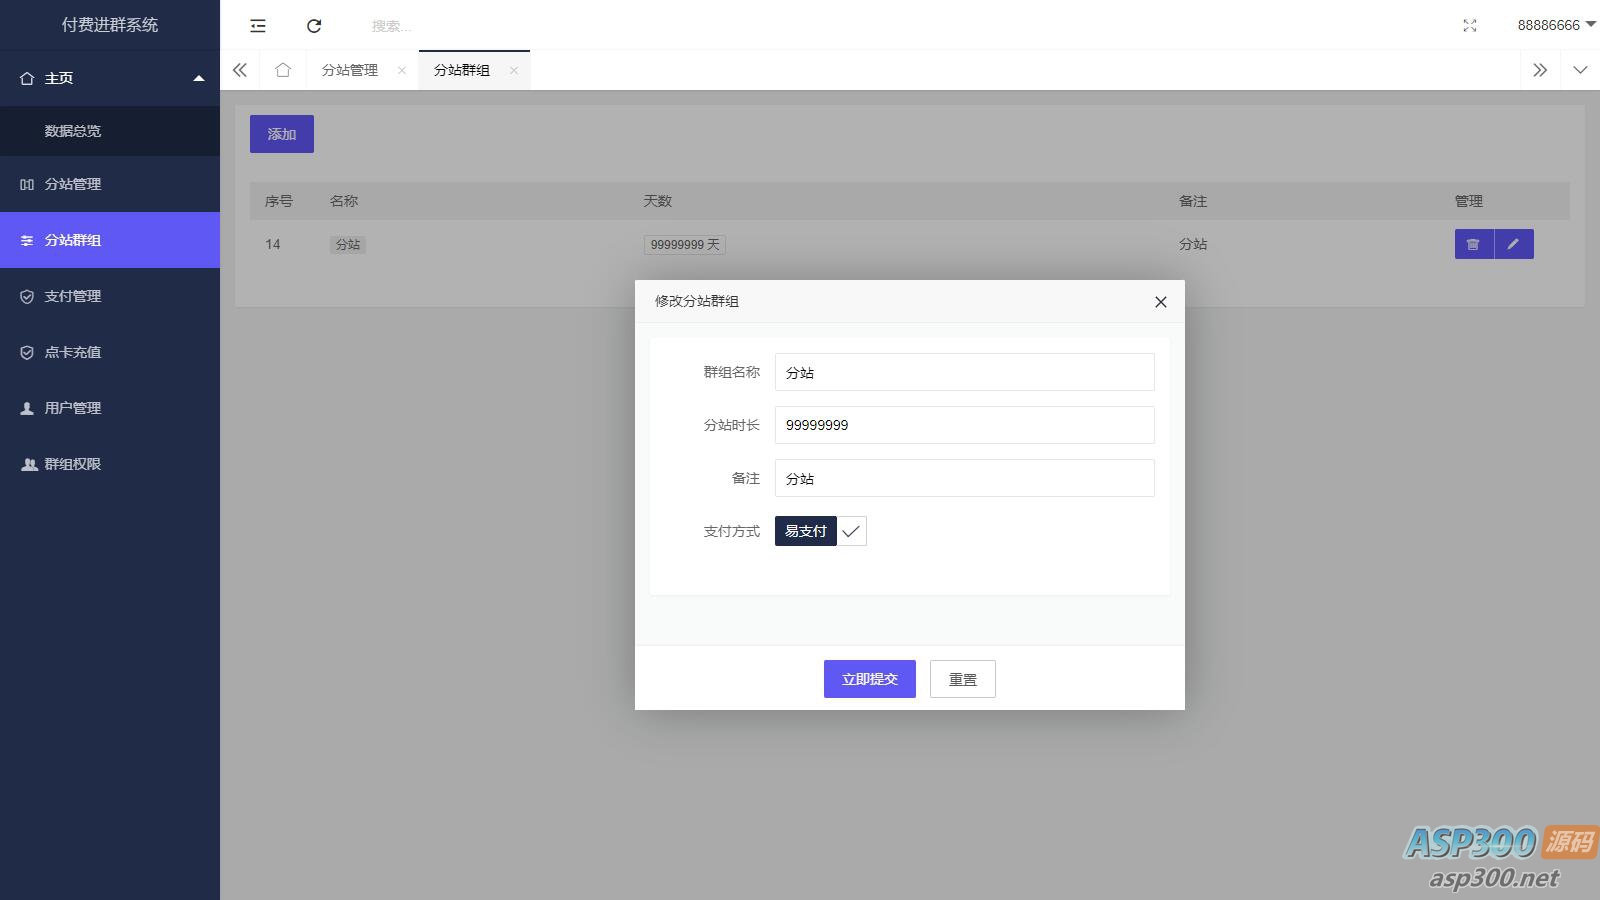Open 支付管理 in the sidebar
The width and height of the screenshot is (1600, 900).
click(73, 296)
